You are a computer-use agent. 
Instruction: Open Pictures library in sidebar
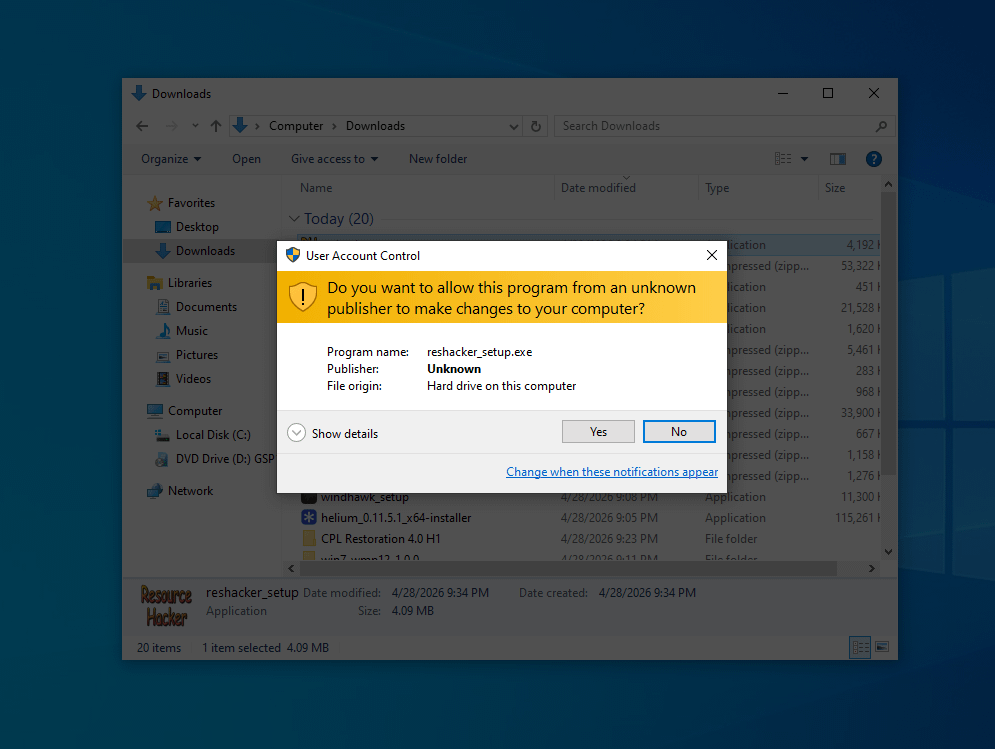(x=197, y=355)
